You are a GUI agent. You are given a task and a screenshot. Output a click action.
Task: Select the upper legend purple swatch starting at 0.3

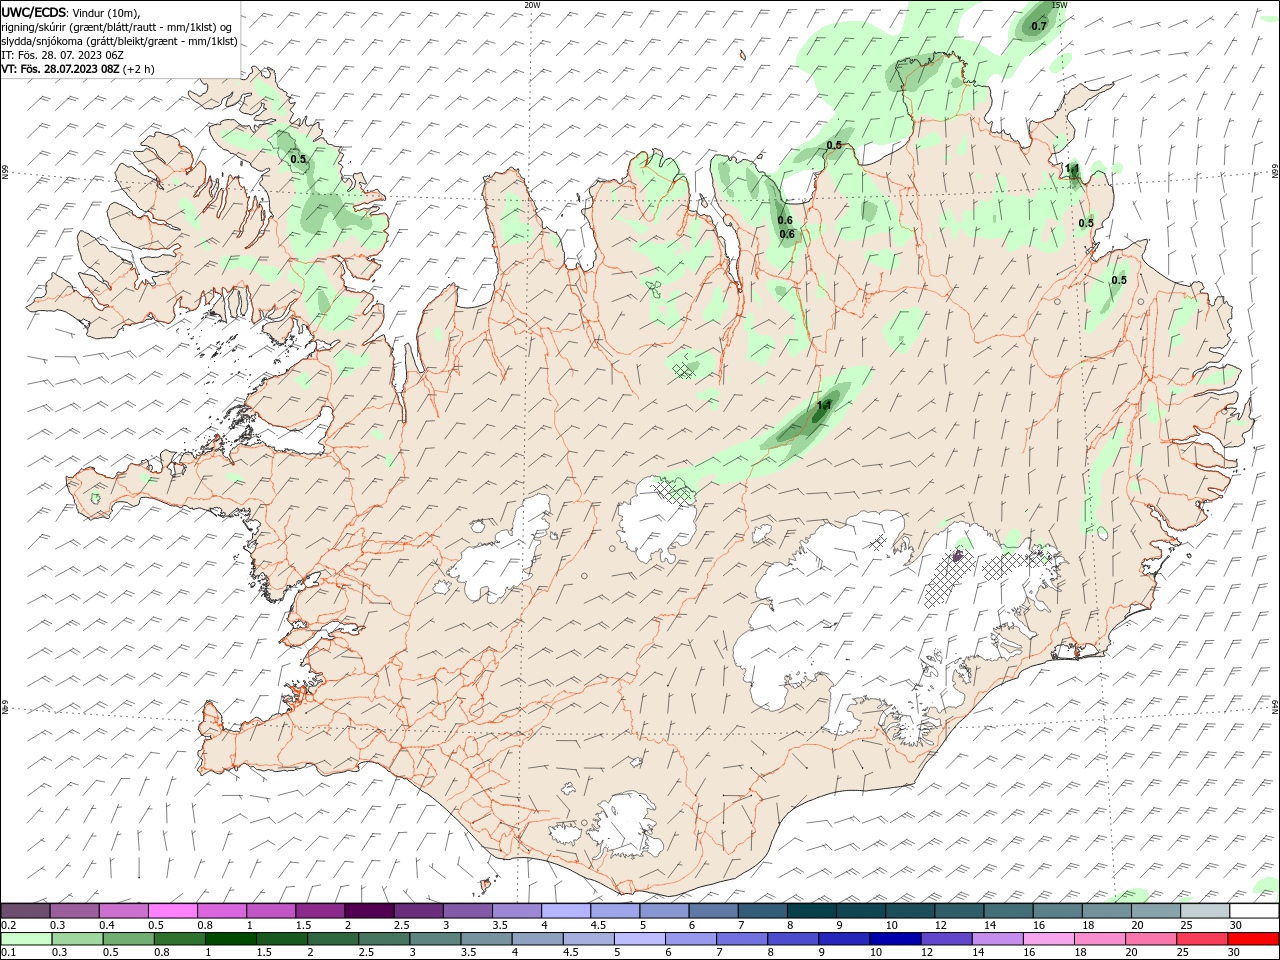(x=74, y=911)
